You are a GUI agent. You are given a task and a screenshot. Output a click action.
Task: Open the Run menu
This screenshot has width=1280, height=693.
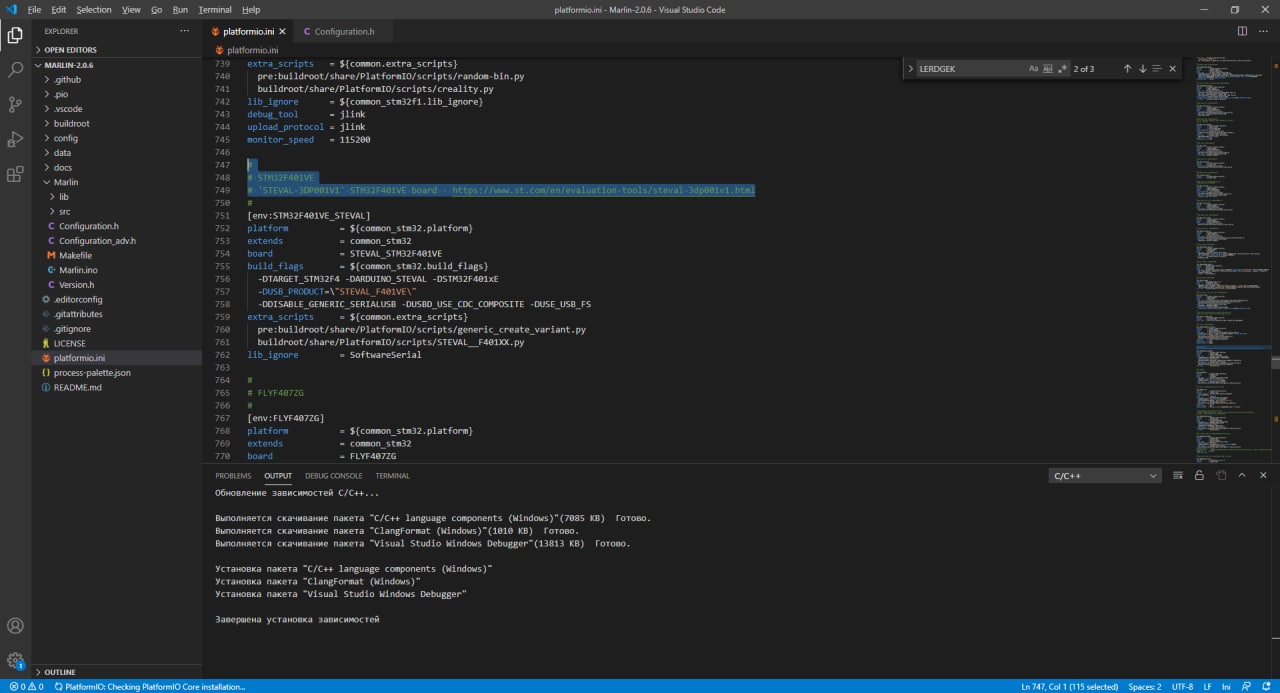coord(180,10)
